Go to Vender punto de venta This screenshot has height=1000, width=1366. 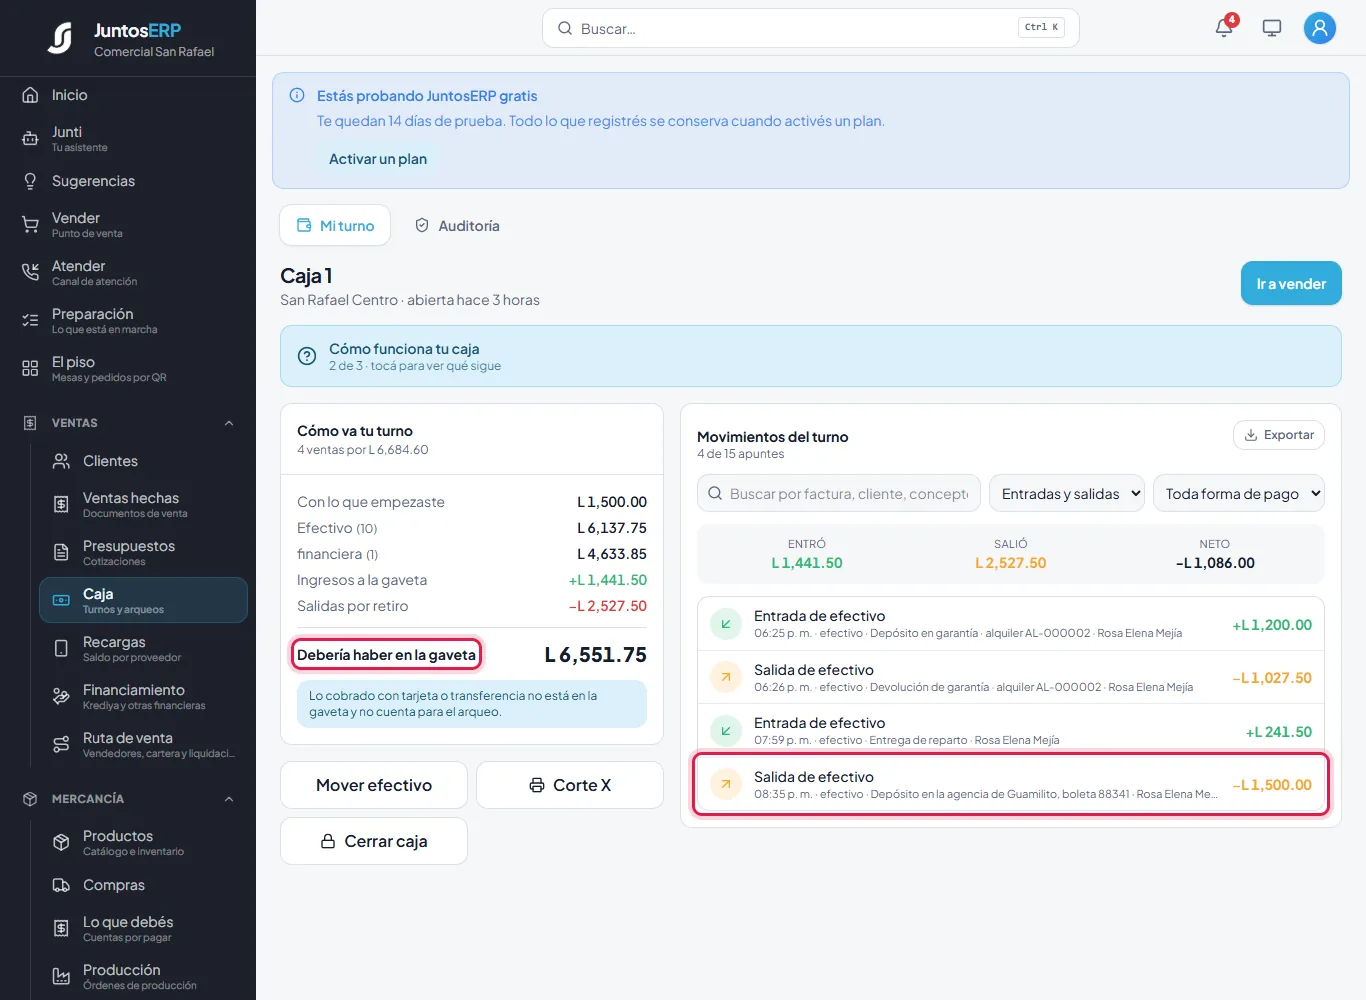128,225
